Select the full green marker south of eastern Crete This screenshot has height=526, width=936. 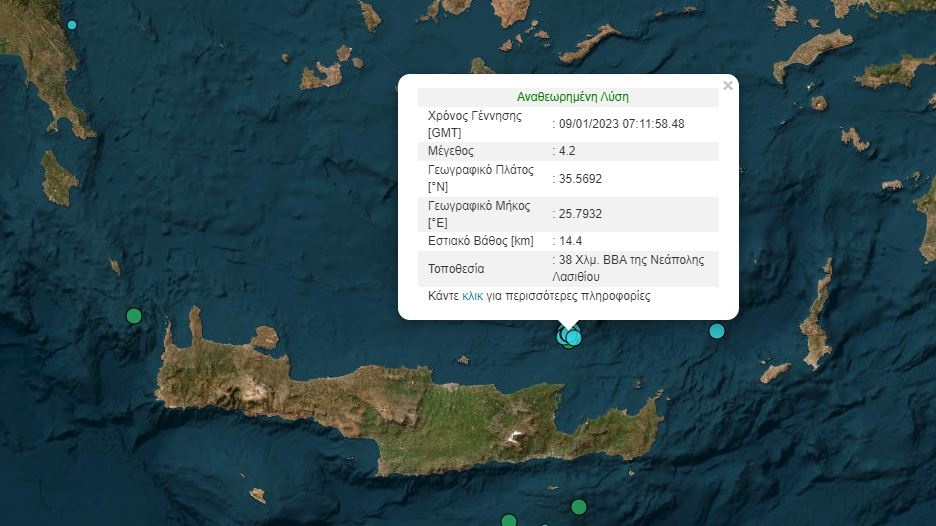(578, 507)
